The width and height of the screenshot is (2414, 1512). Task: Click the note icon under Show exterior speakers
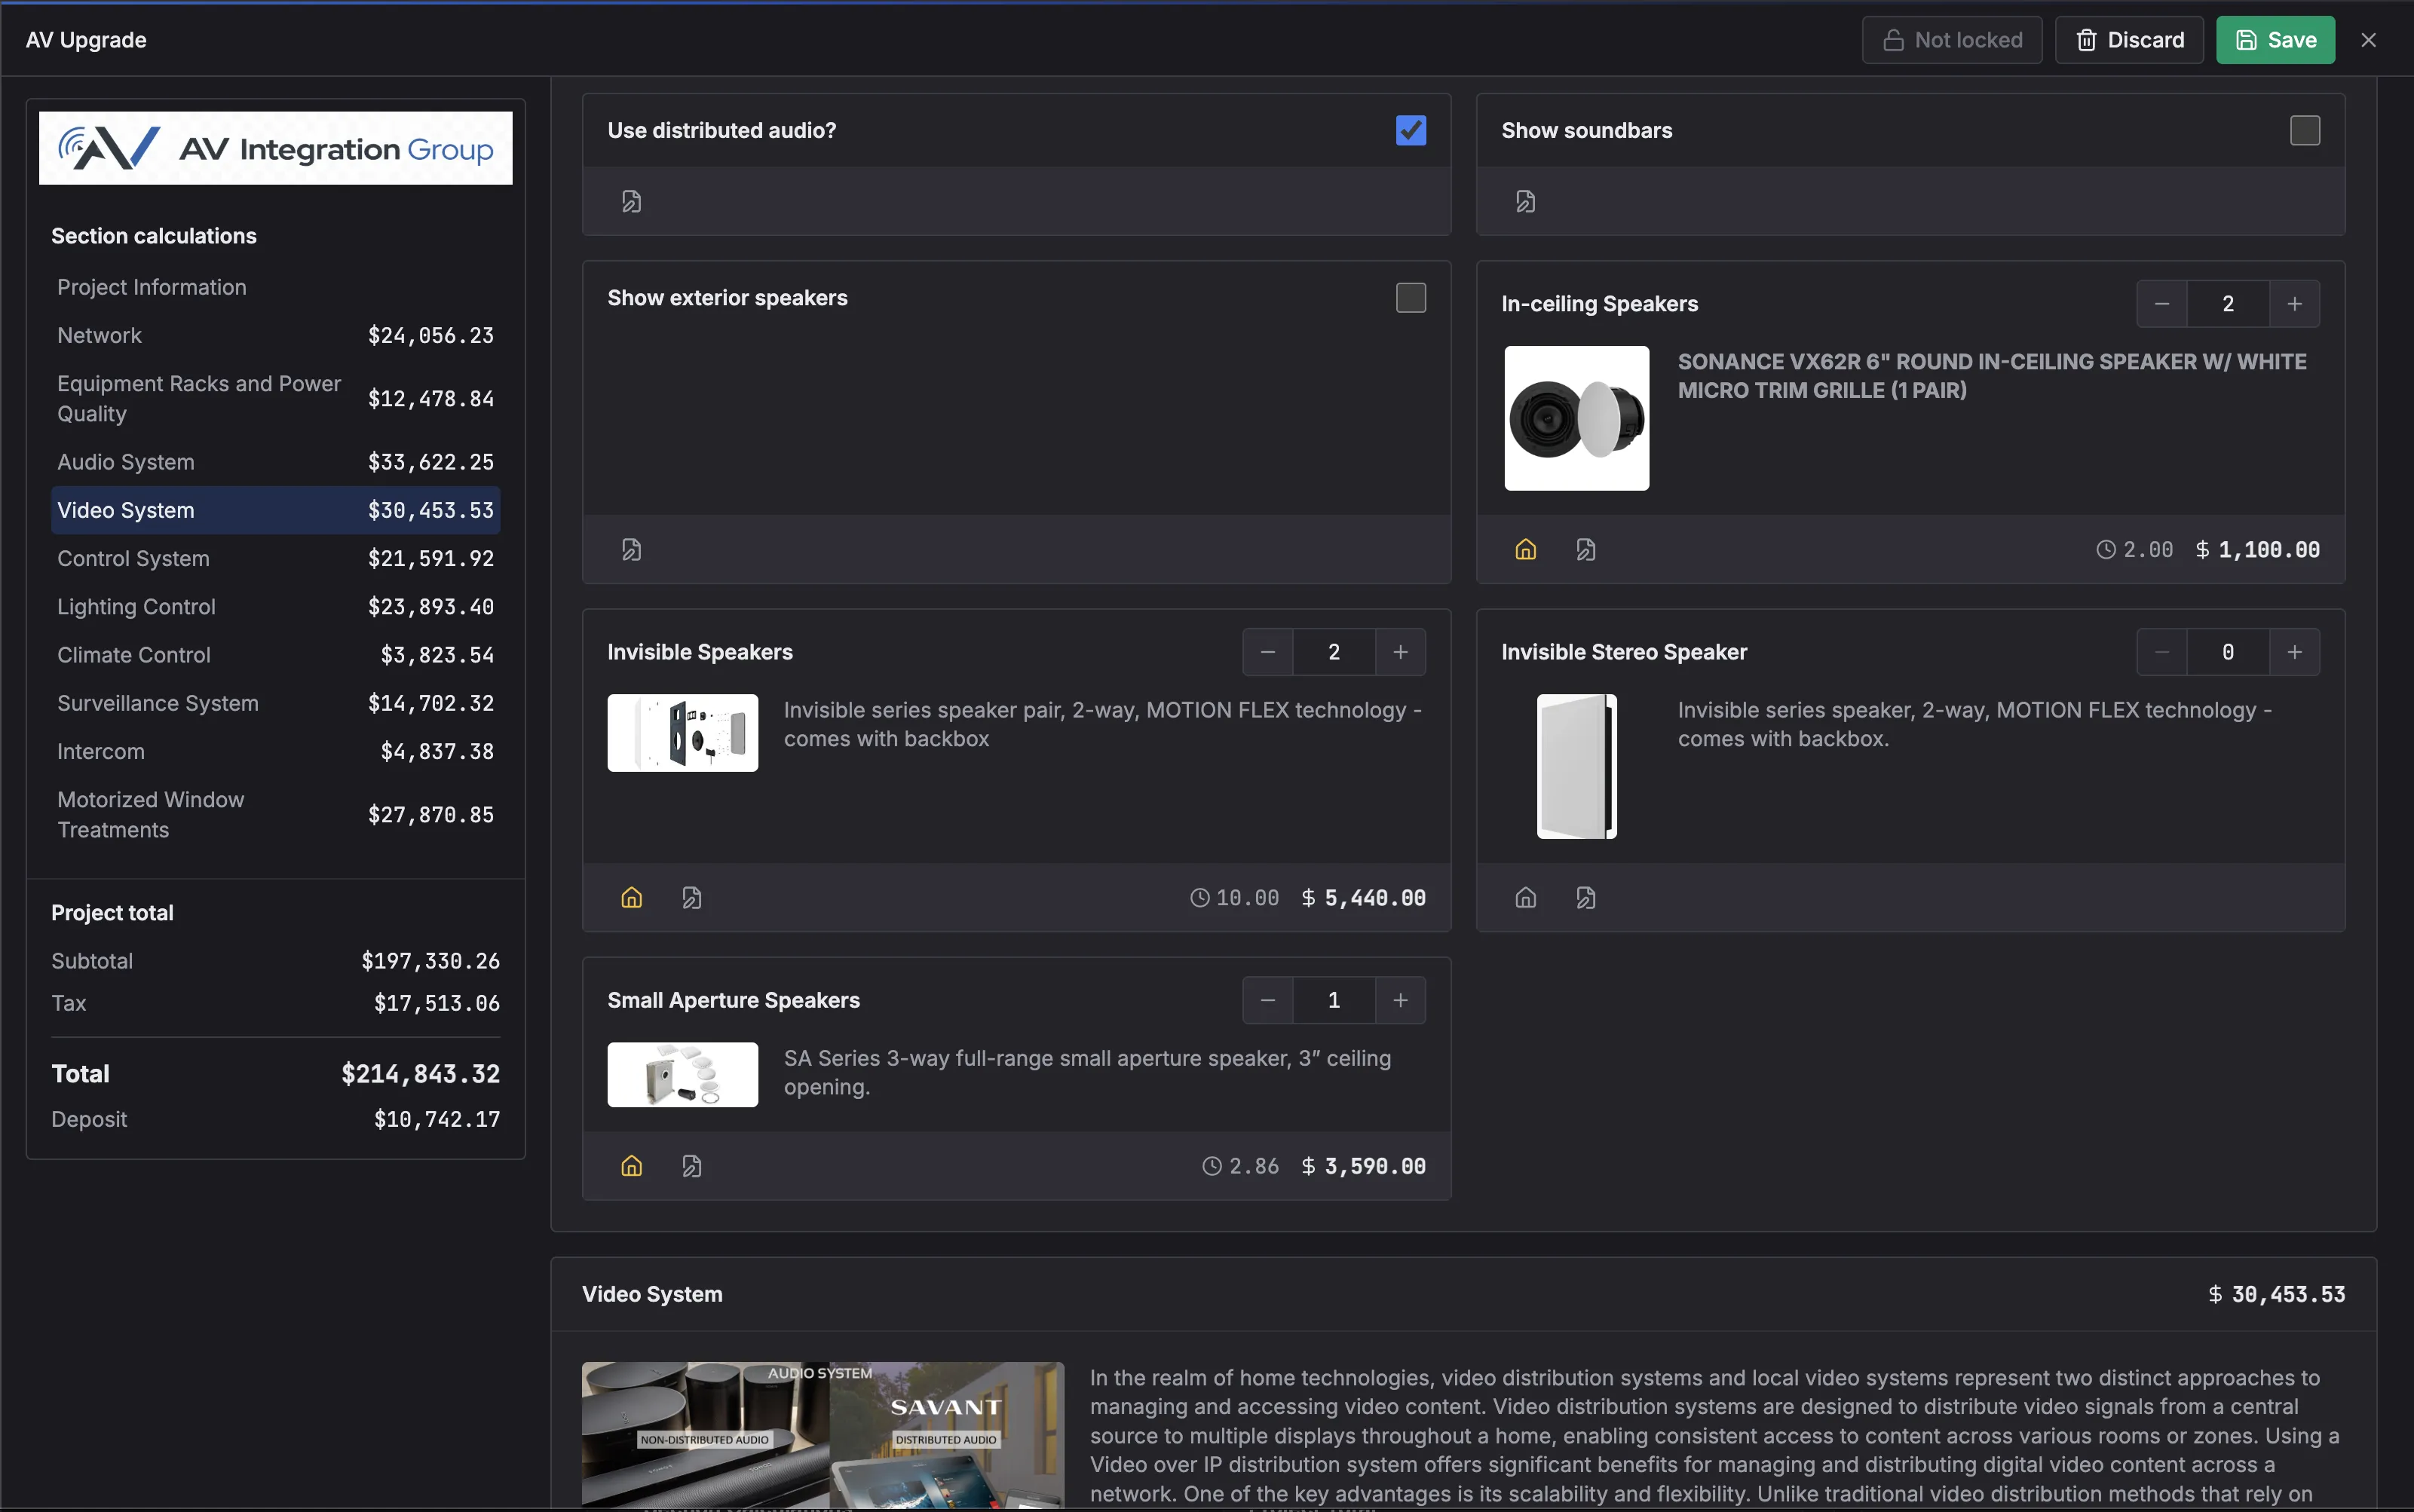[631, 549]
